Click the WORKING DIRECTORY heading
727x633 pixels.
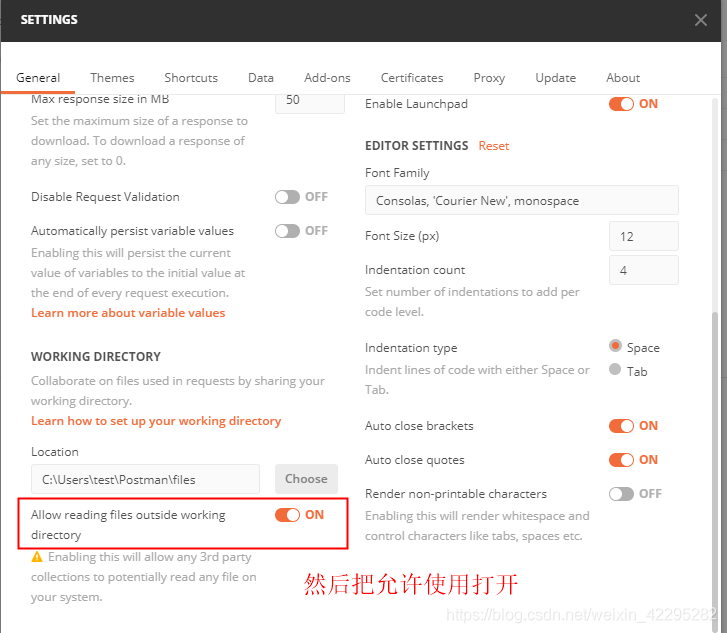coord(96,357)
